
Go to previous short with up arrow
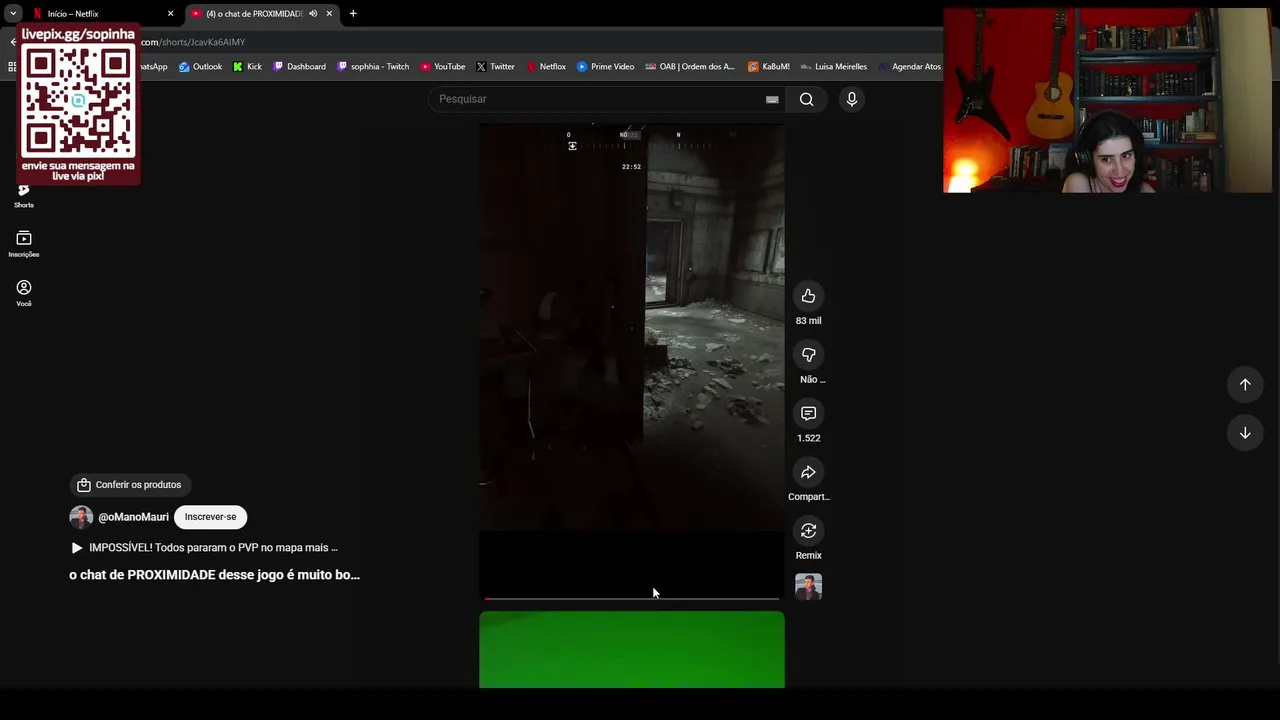(x=1245, y=384)
